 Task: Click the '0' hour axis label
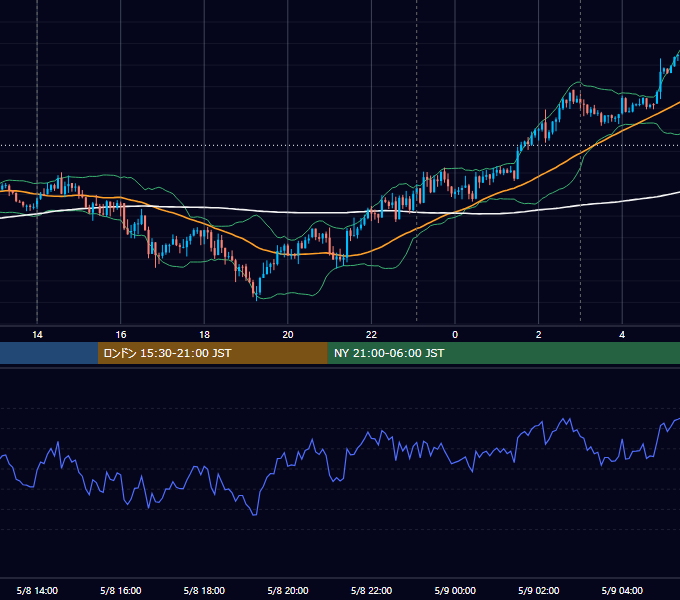[x=455, y=335]
